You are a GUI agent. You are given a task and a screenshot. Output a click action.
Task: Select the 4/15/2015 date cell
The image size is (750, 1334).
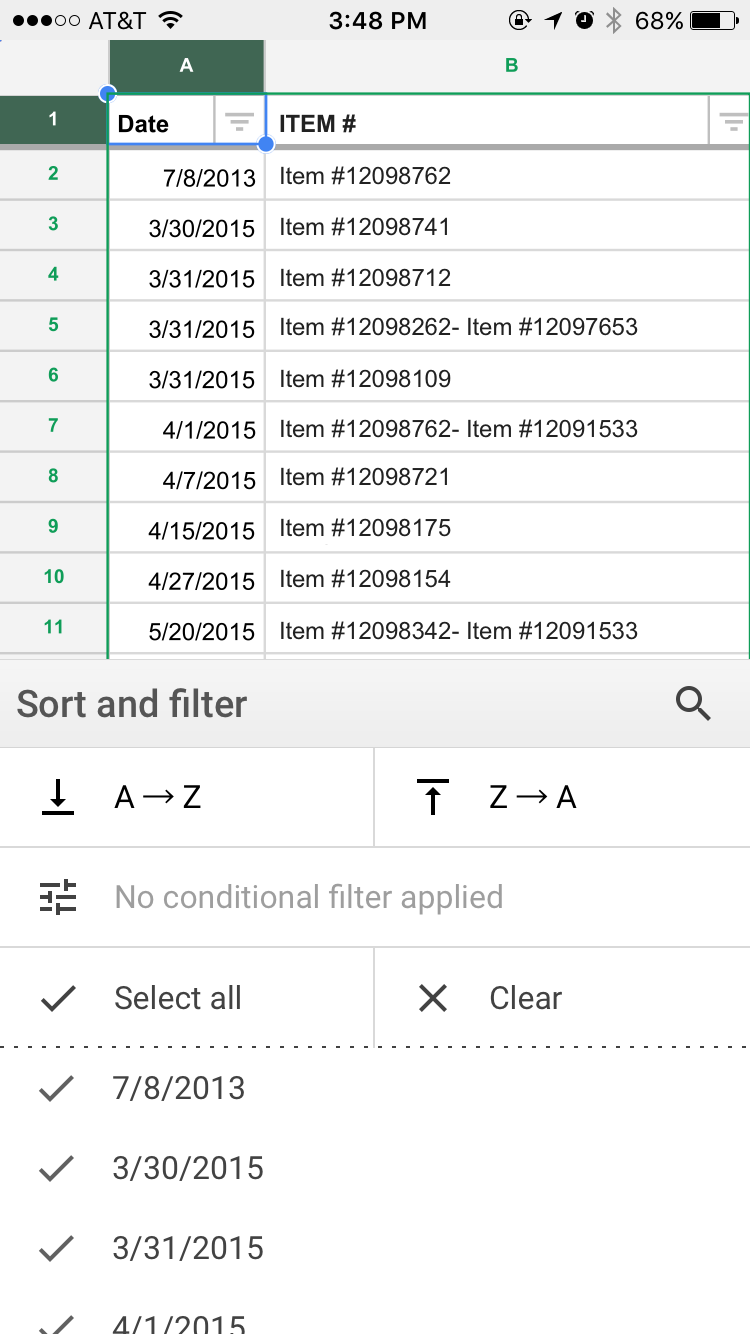click(186, 530)
